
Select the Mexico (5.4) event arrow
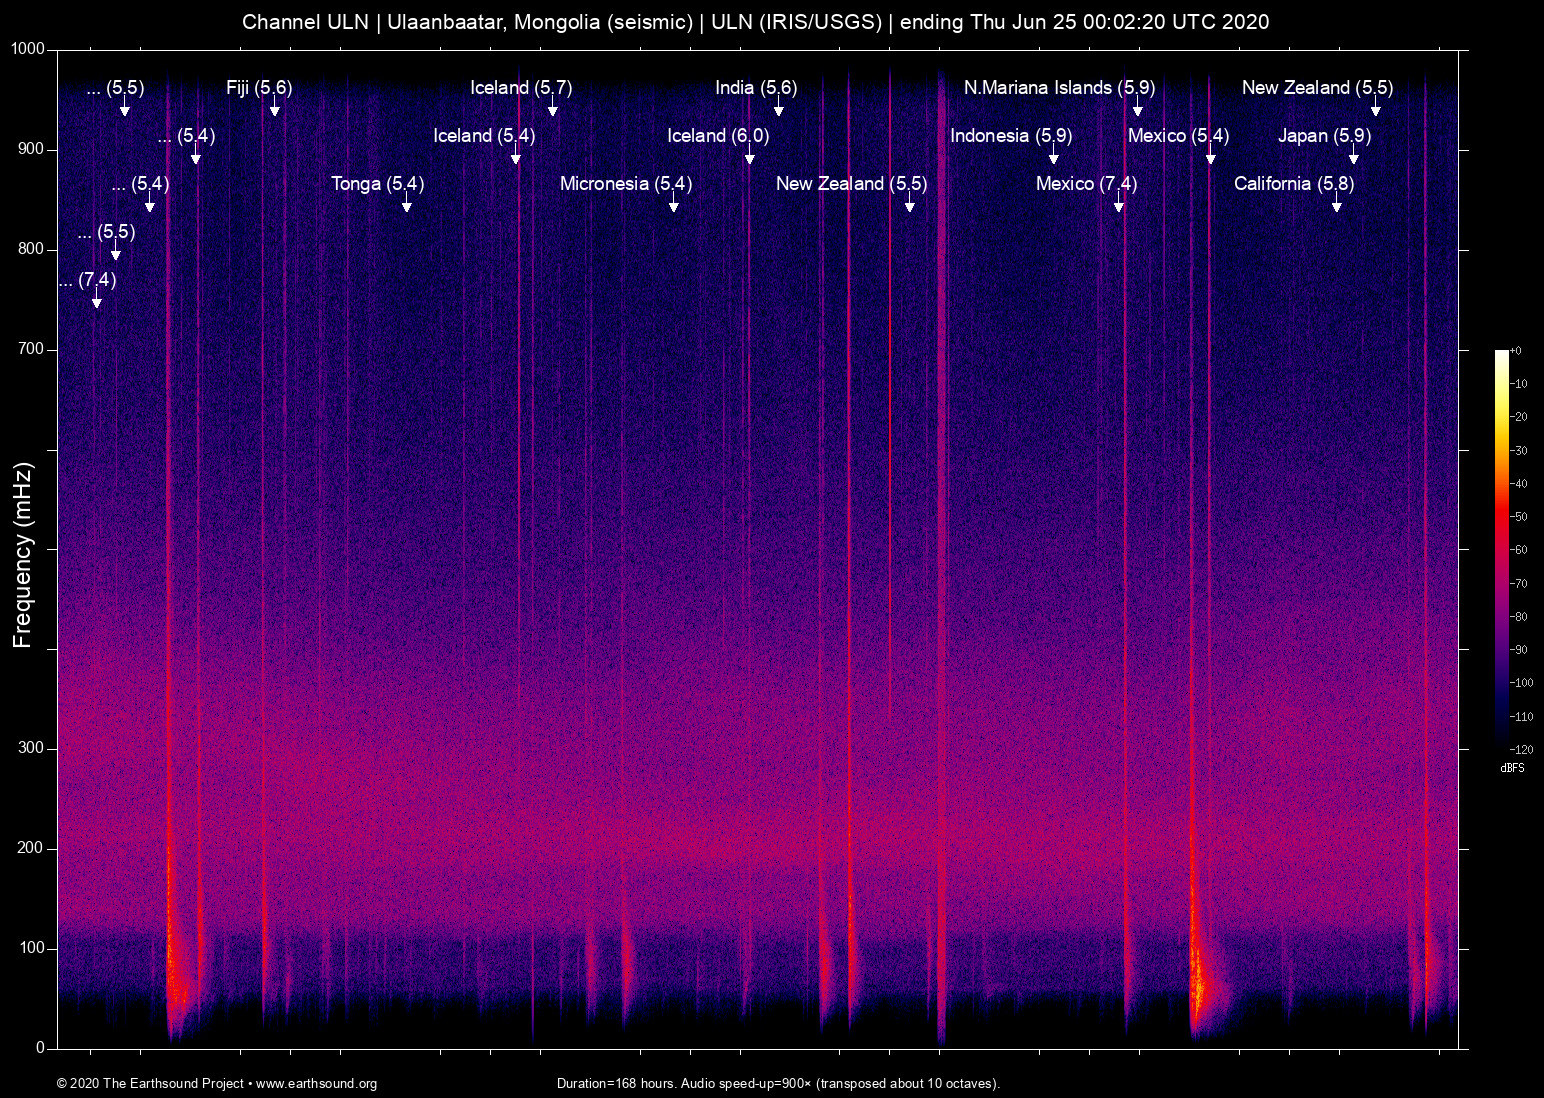coord(1211,156)
